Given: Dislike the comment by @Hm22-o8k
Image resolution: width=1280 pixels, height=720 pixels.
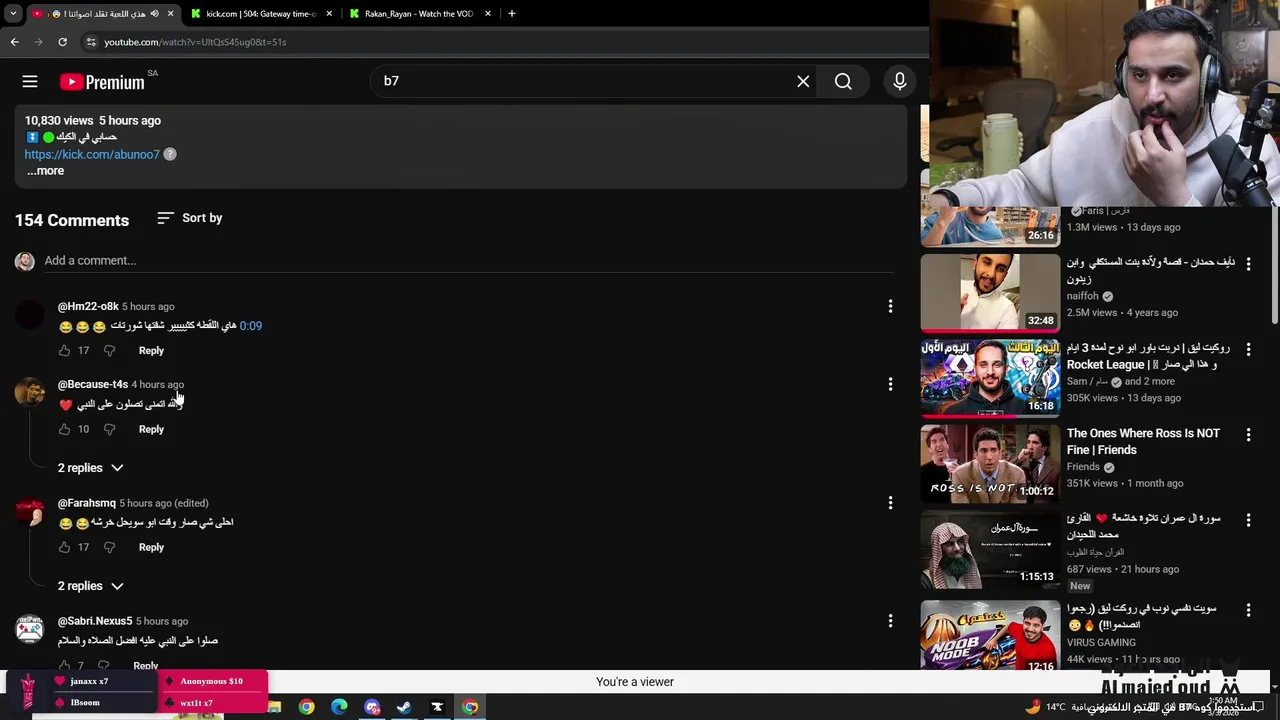Looking at the screenshot, I should point(109,351).
